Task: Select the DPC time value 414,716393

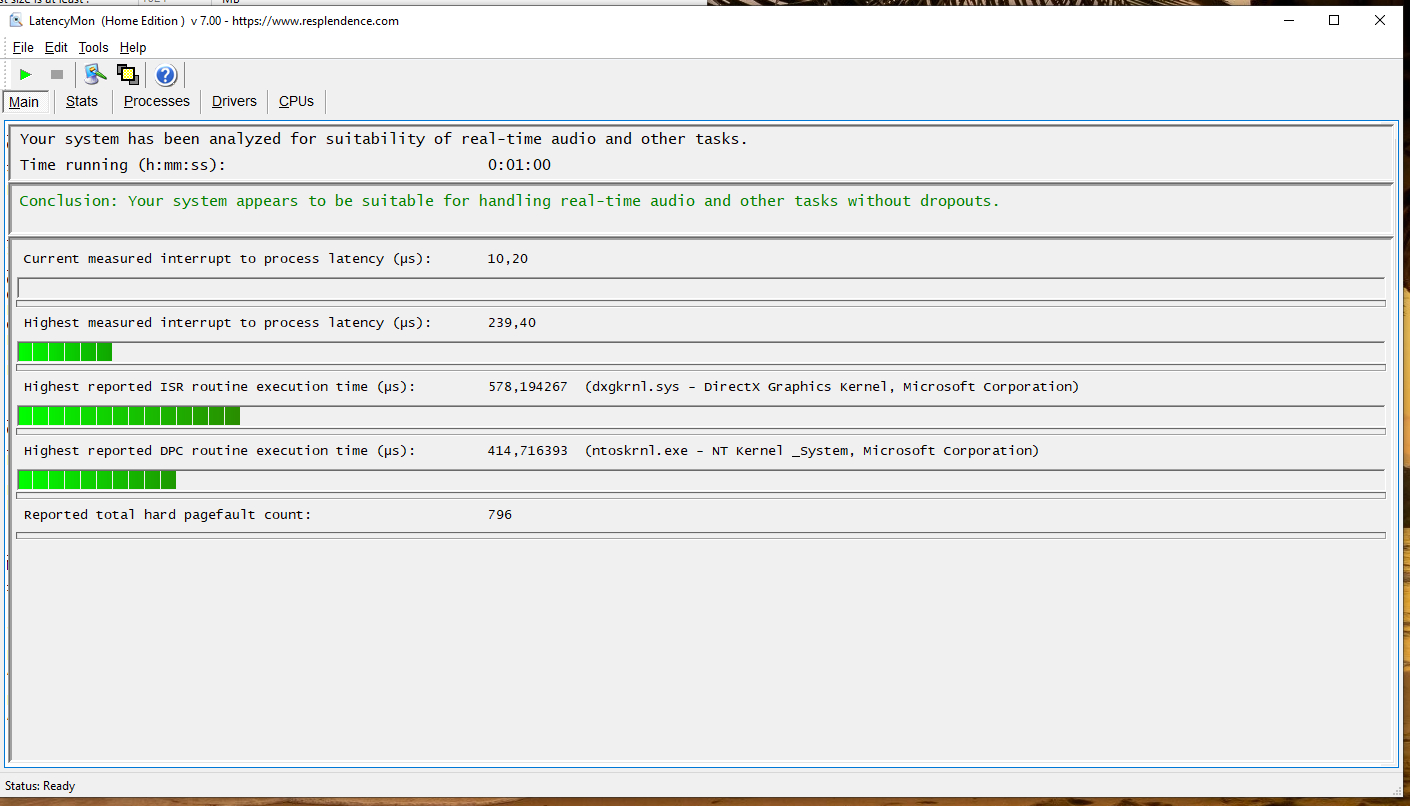Action: [x=528, y=451]
